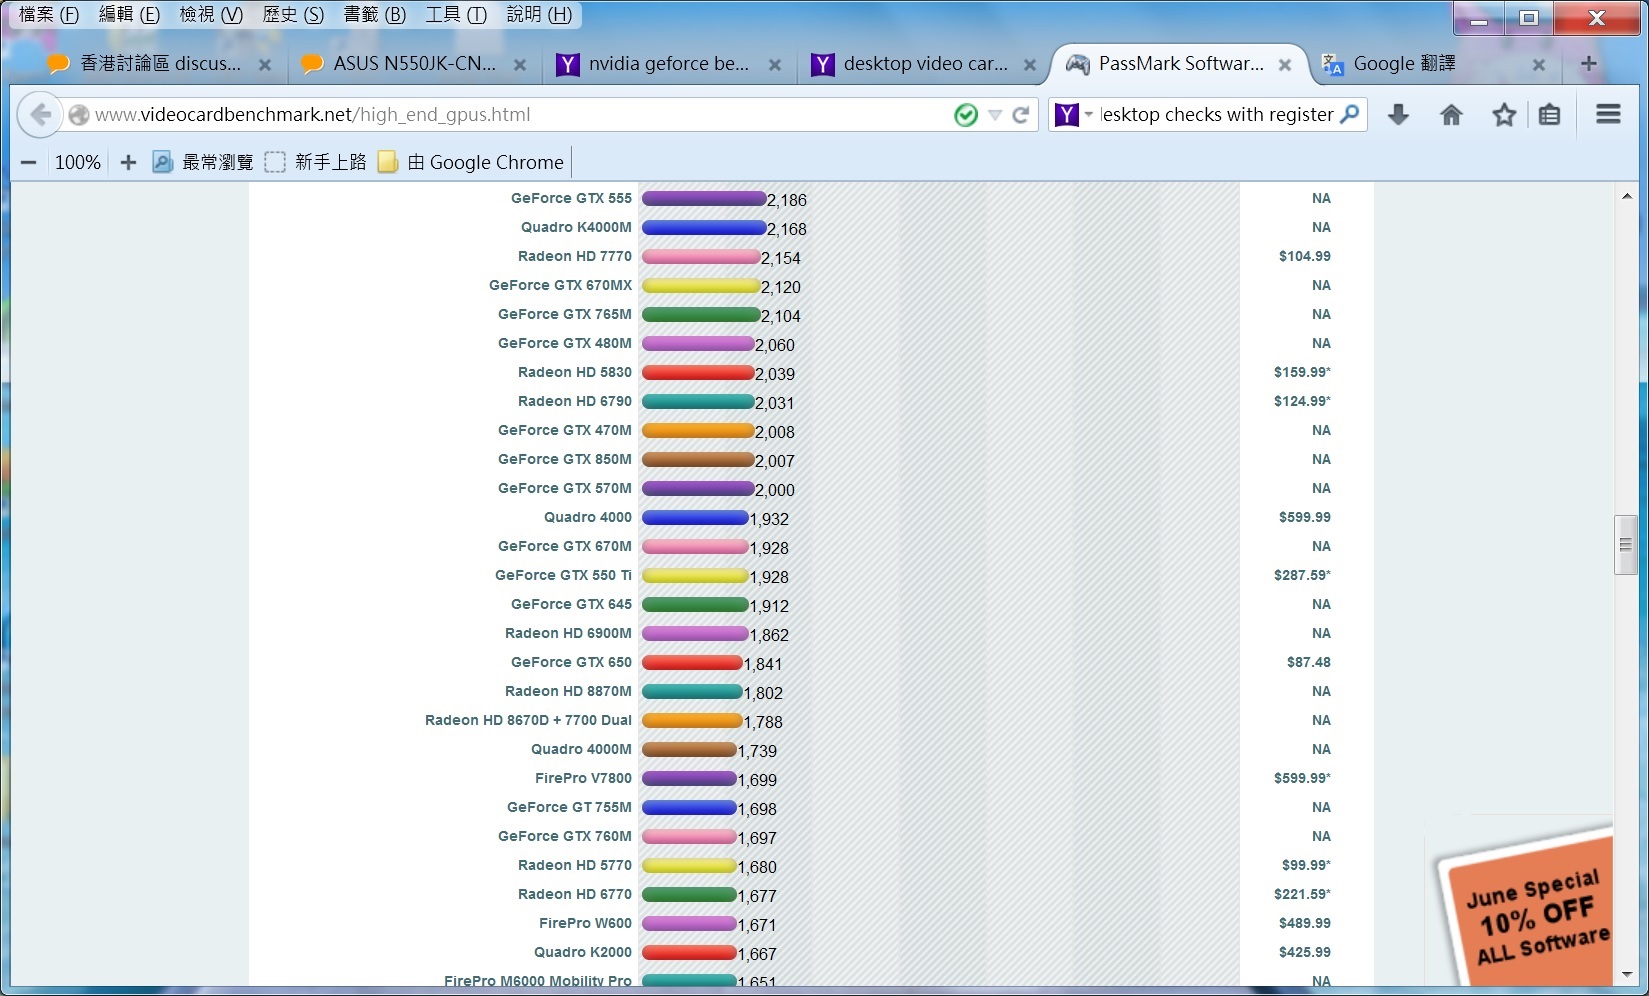Open the 新手上路 bookmark
The width and height of the screenshot is (1649, 996).
(316, 162)
